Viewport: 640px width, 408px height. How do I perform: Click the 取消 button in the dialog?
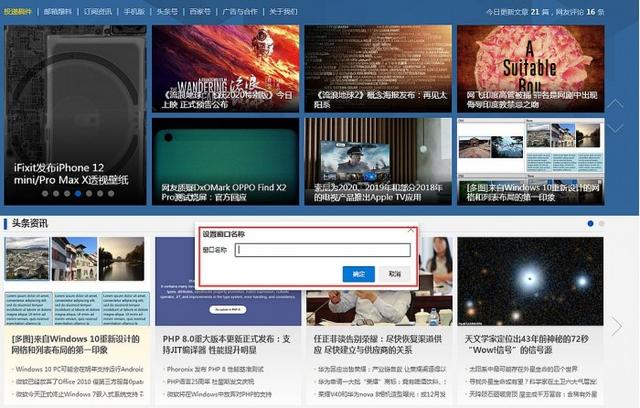(x=394, y=274)
